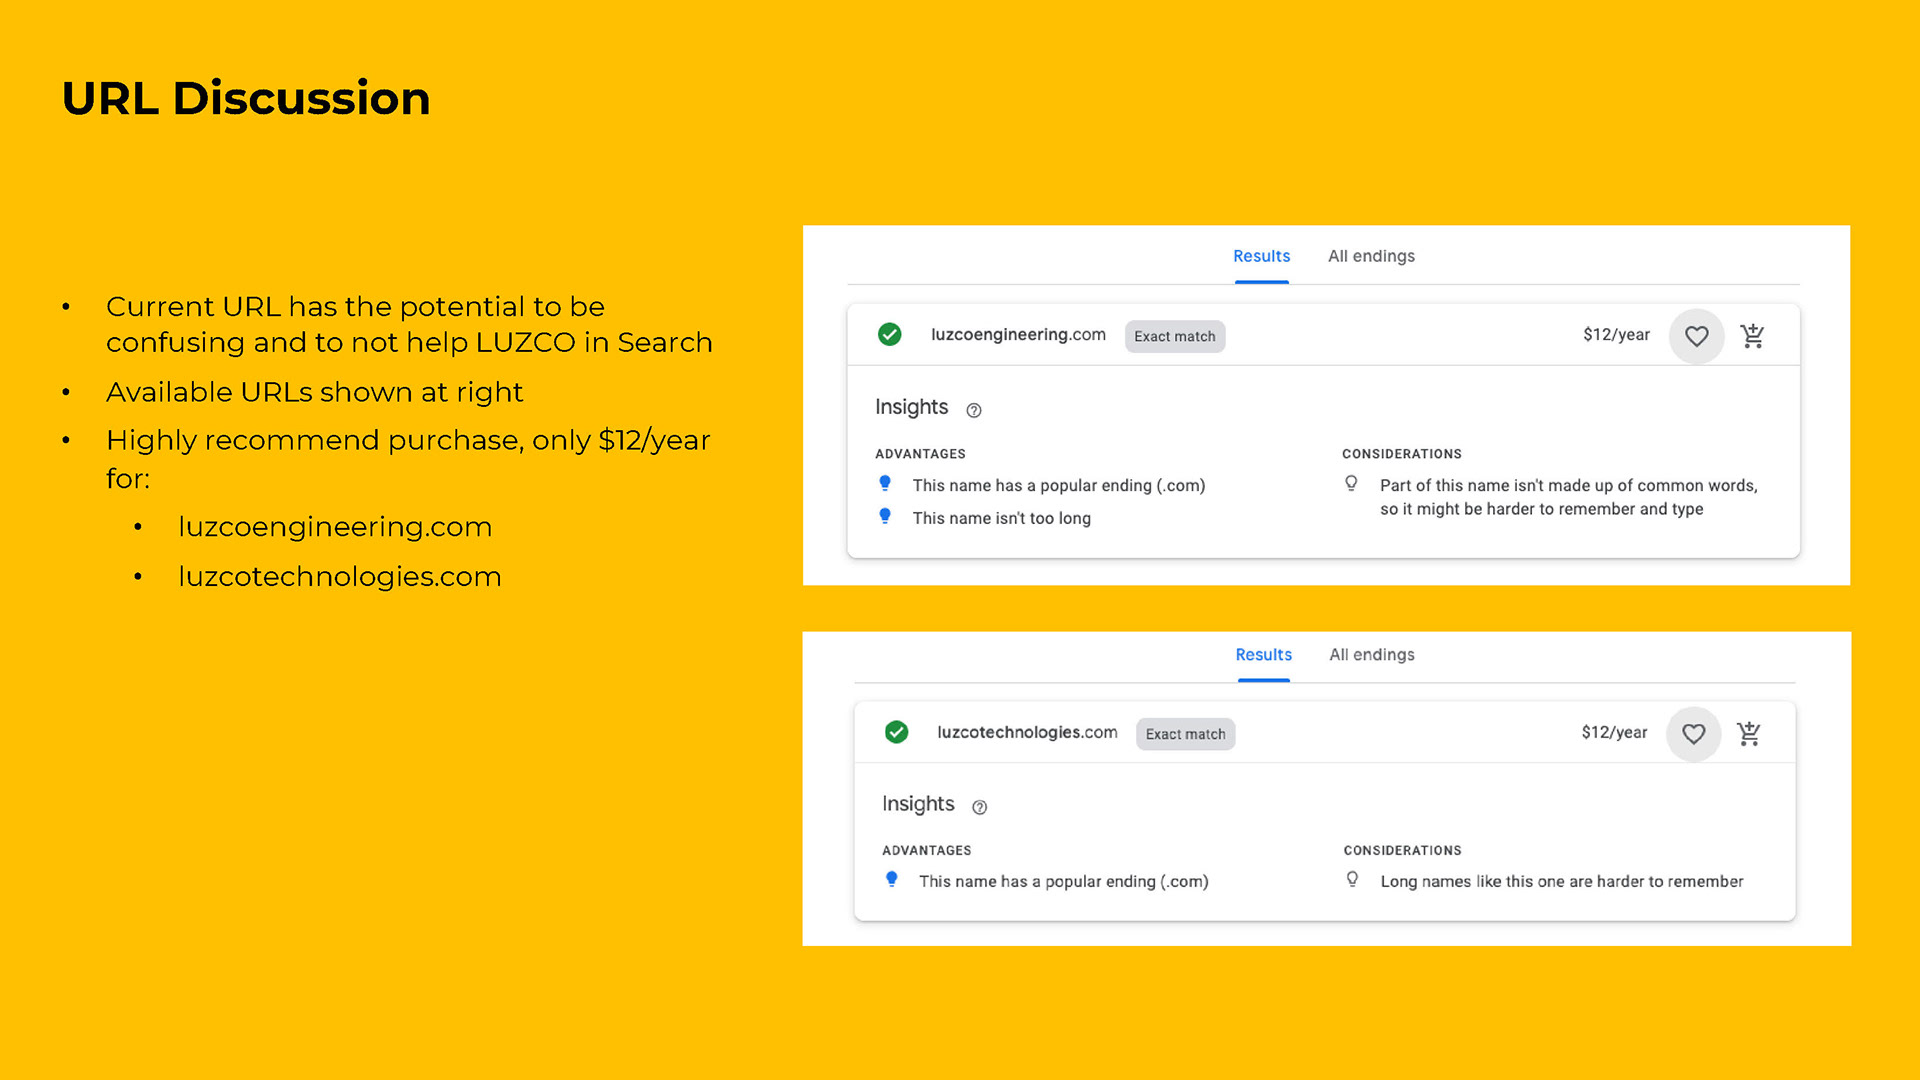The height and width of the screenshot is (1080, 1920).
Task: Click luzcotechnologies.com domain name in results
Action: [1026, 732]
